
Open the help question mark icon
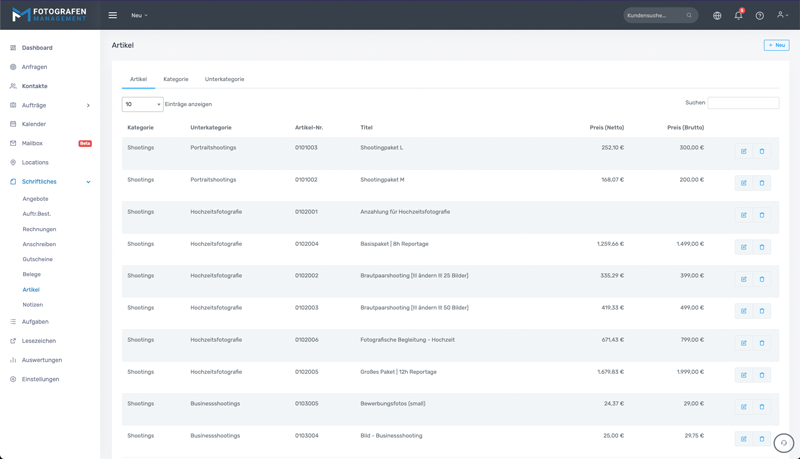click(x=759, y=15)
